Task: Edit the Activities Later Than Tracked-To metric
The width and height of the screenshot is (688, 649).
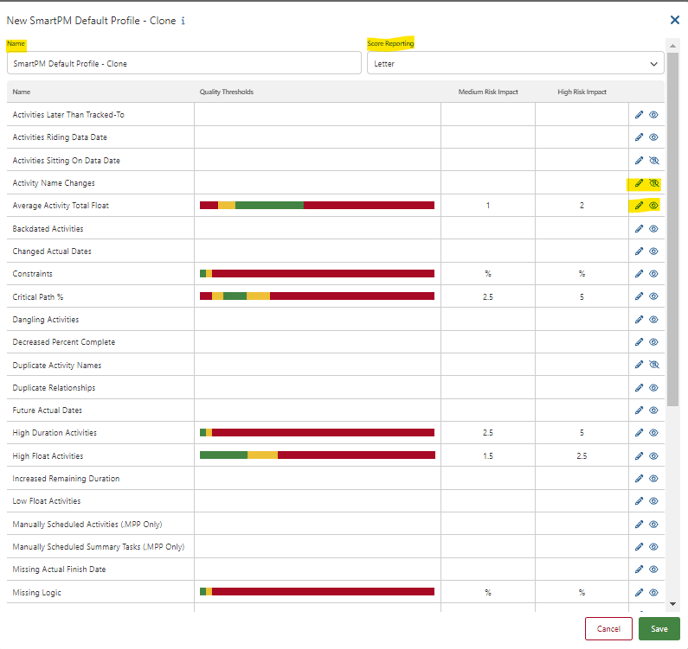Action: point(639,115)
